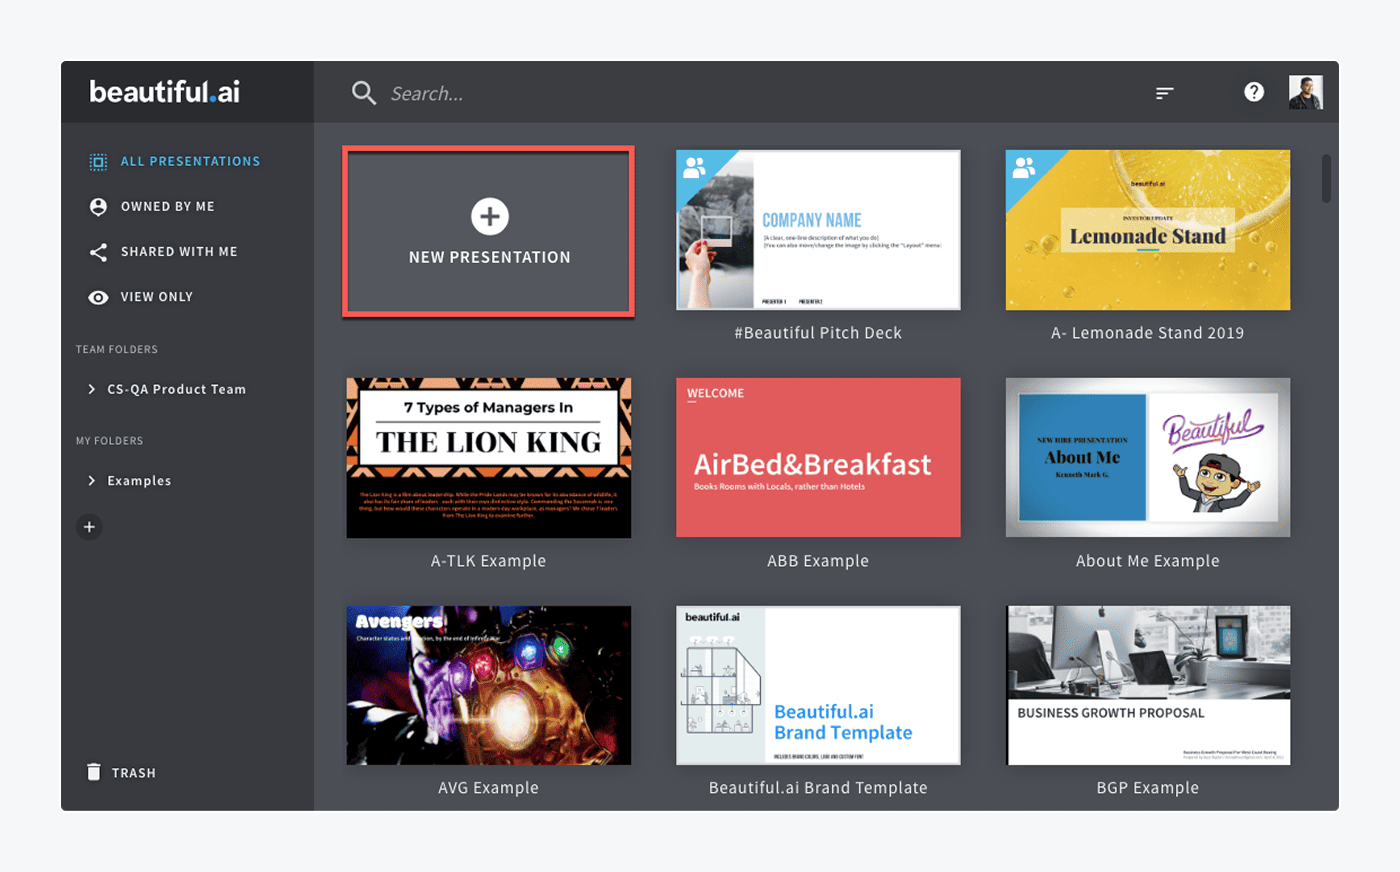Expand the CS-QA Product Team folder

(x=92, y=389)
